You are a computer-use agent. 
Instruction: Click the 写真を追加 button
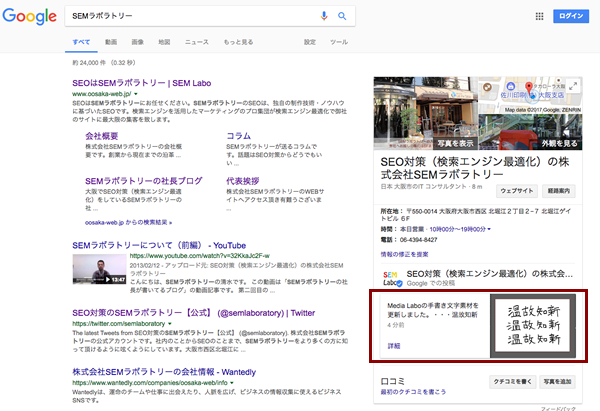pyautogui.click(x=557, y=382)
